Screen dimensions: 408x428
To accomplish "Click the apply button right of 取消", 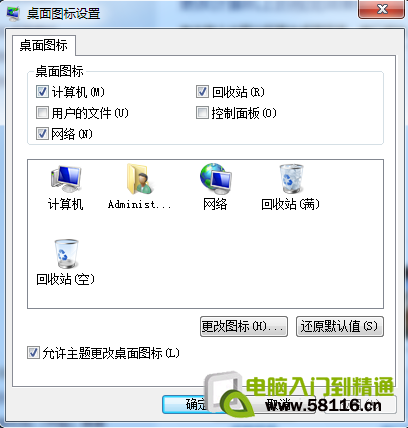I will click(361, 405).
